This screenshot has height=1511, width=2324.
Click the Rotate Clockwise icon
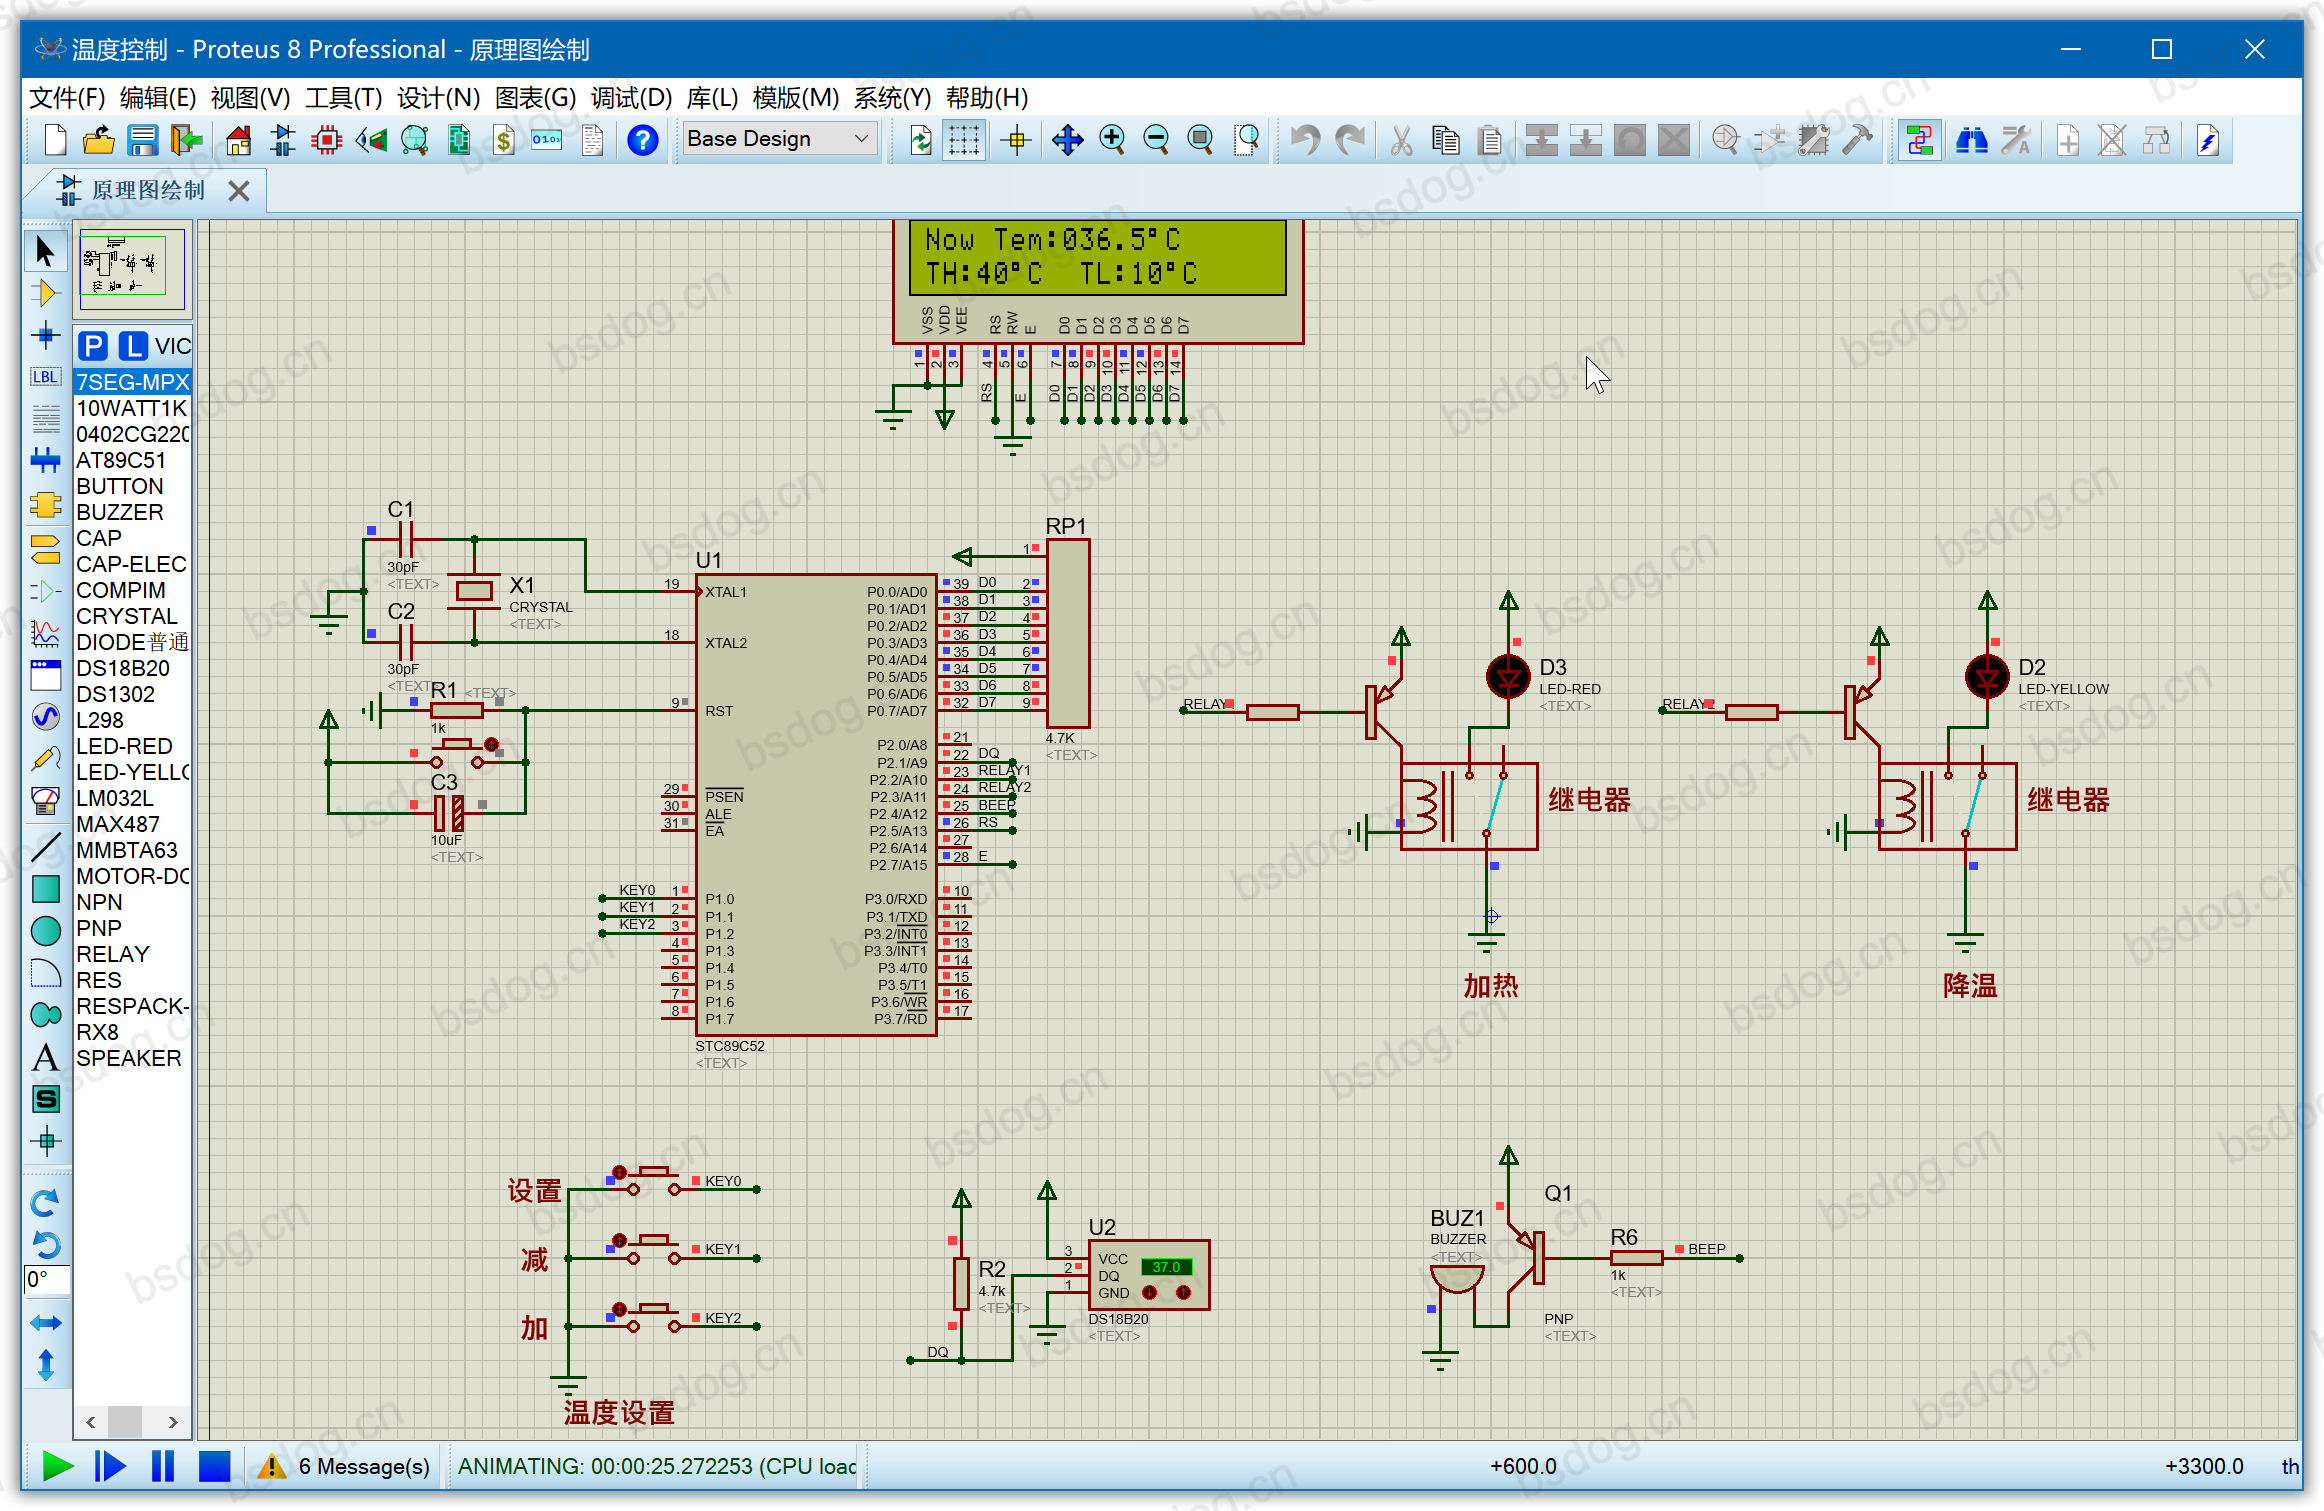(x=45, y=1203)
